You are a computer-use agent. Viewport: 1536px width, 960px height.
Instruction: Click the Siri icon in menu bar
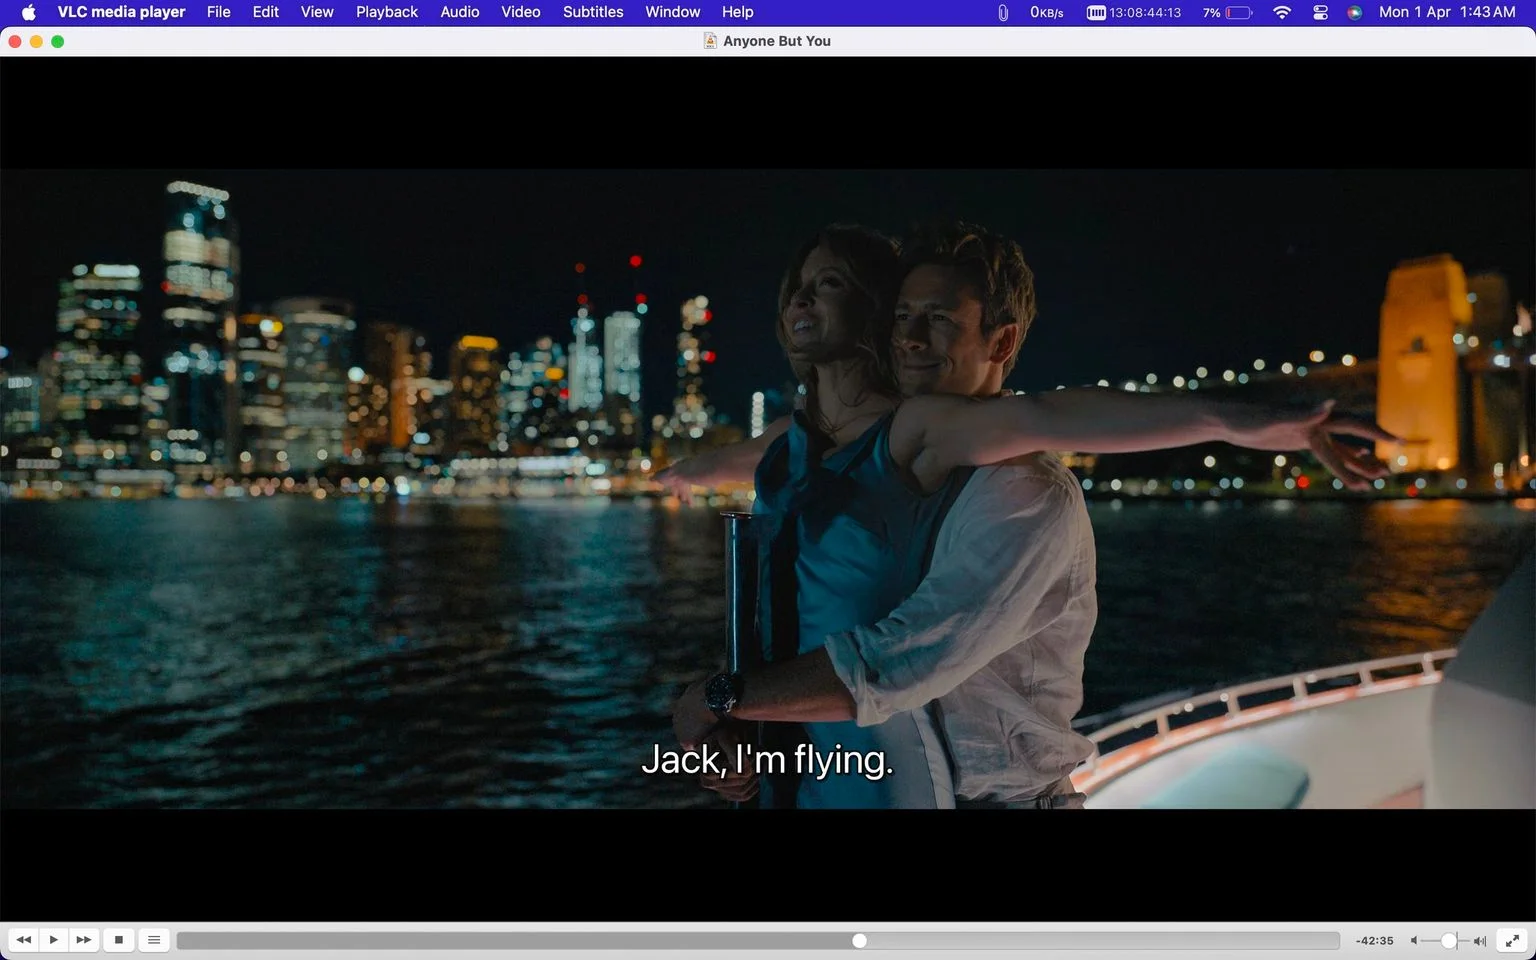1355,12
